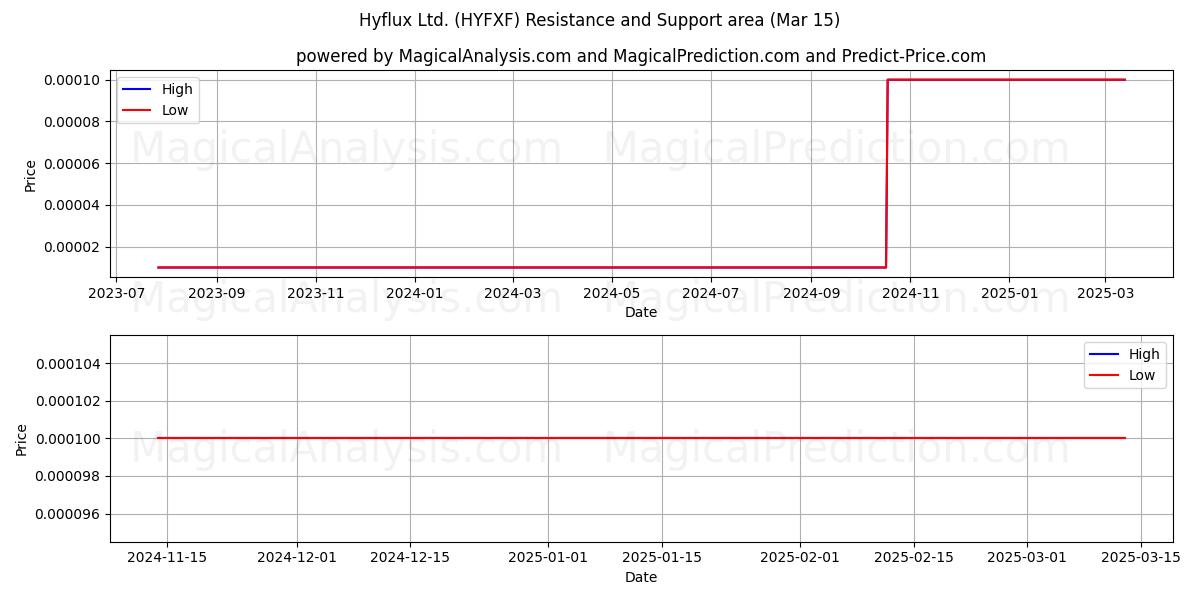Screen dimensions: 1200x600
Task: Click the bottom chart y-axis value 0.000096
Action: pyautogui.click(x=69, y=514)
